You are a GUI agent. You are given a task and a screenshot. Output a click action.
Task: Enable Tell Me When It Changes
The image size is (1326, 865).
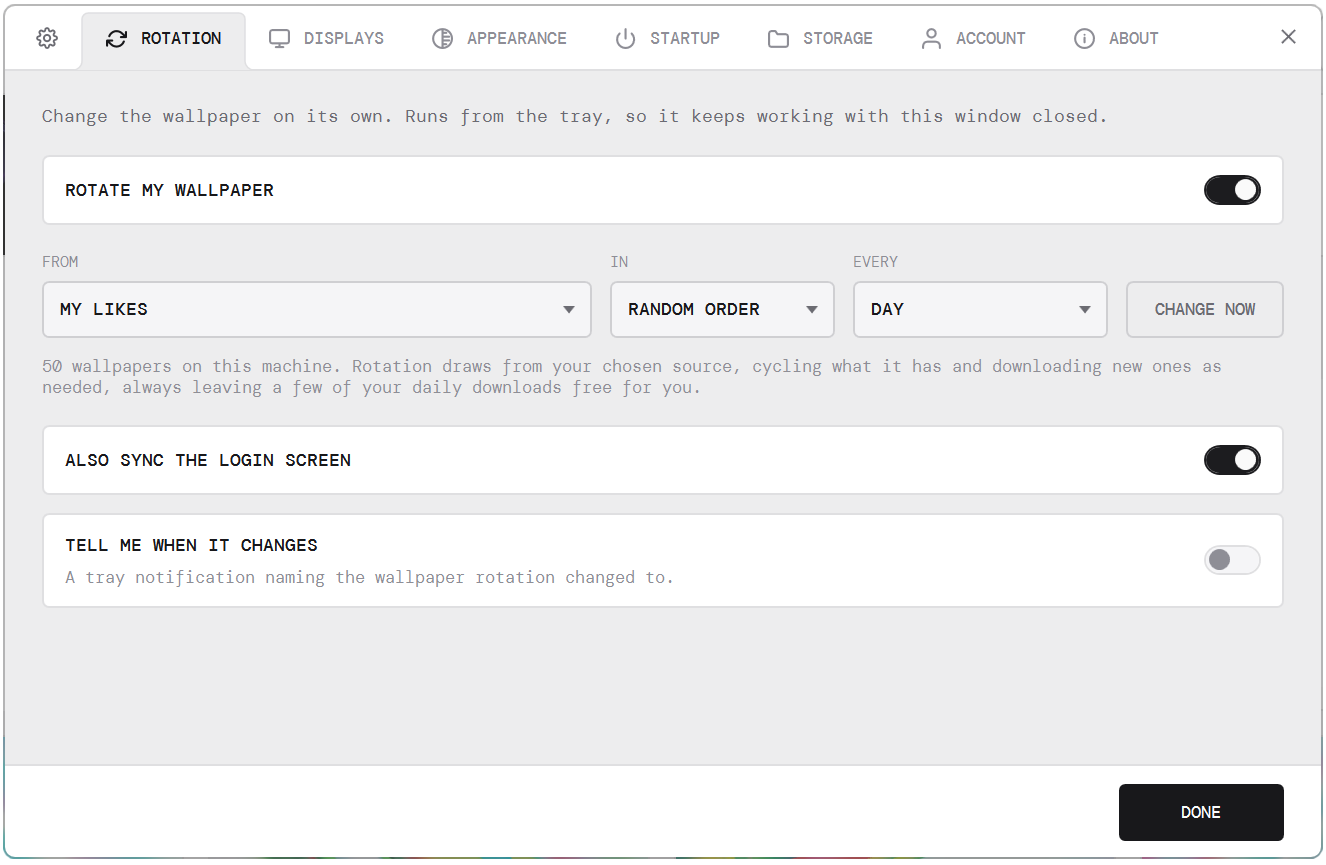tap(1232, 560)
